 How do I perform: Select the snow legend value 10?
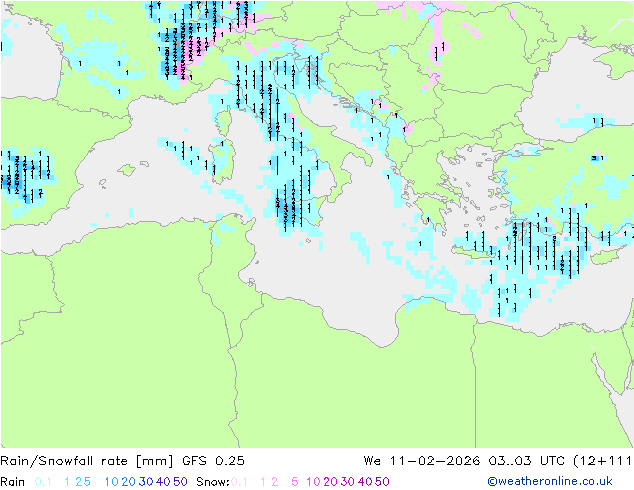tap(313, 482)
